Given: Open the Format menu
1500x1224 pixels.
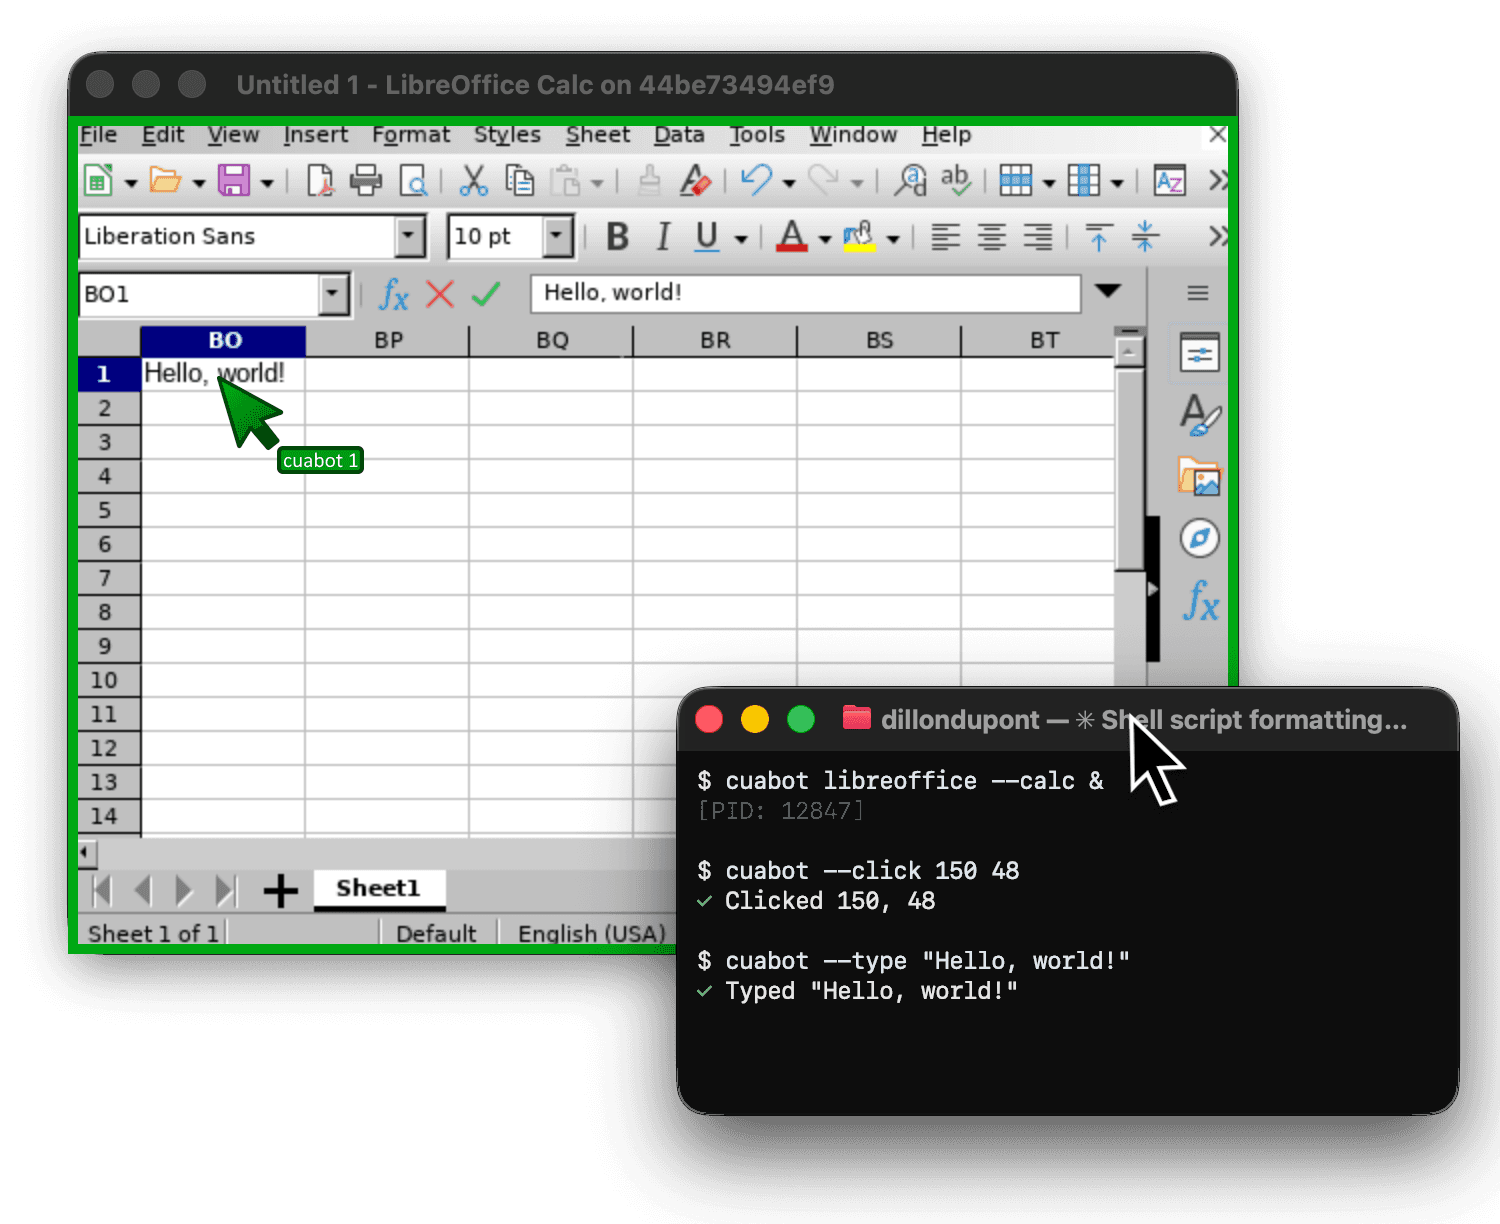Looking at the screenshot, I should [x=411, y=134].
